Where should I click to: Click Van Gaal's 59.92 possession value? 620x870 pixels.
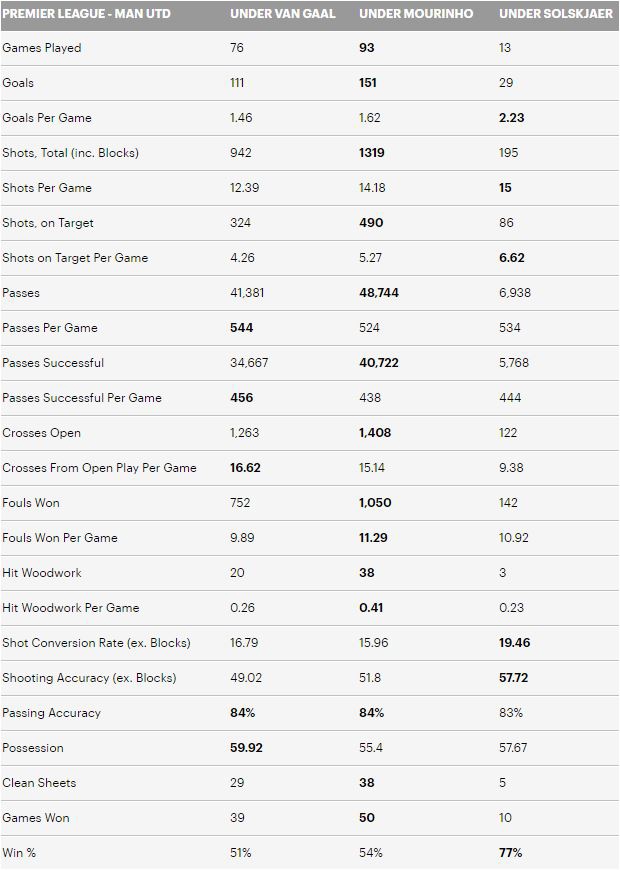[x=246, y=748]
